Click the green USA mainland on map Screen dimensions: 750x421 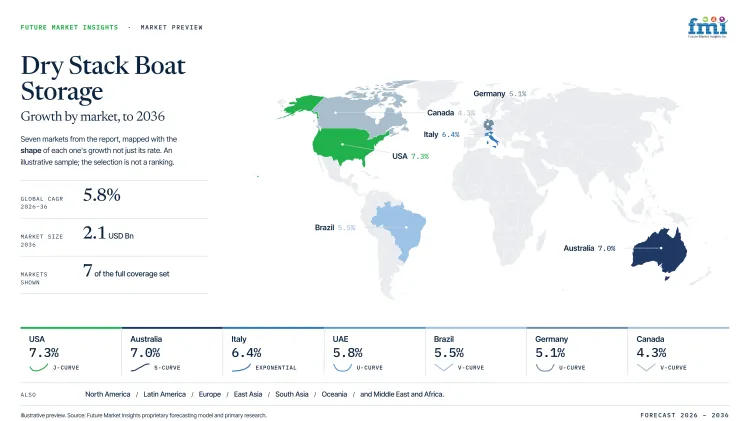[x=349, y=145]
